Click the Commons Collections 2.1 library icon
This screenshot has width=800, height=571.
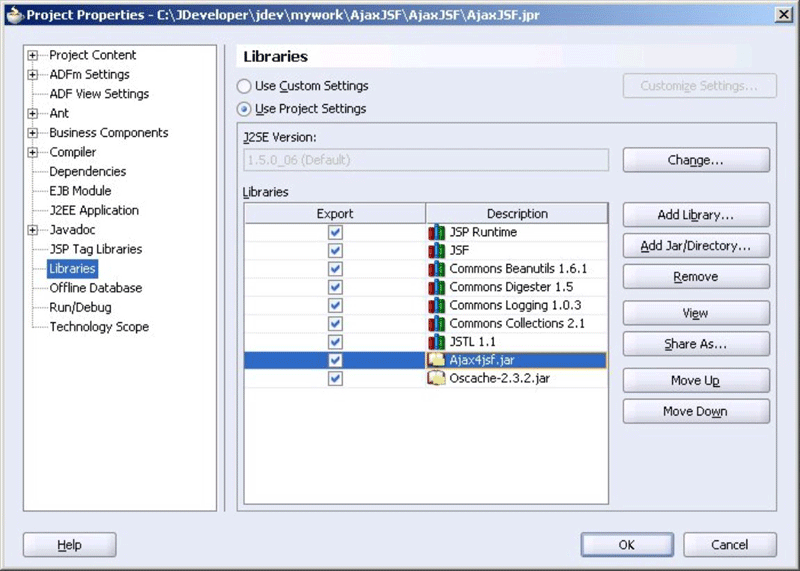pyautogui.click(x=436, y=324)
